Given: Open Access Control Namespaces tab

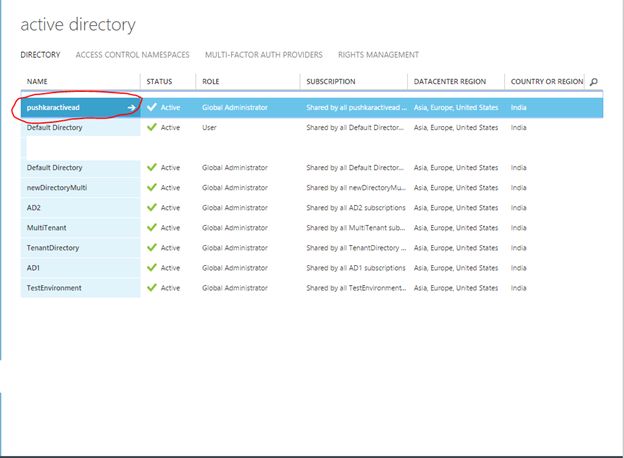Looking at the screenshot, I should click(x=133, y=55).
